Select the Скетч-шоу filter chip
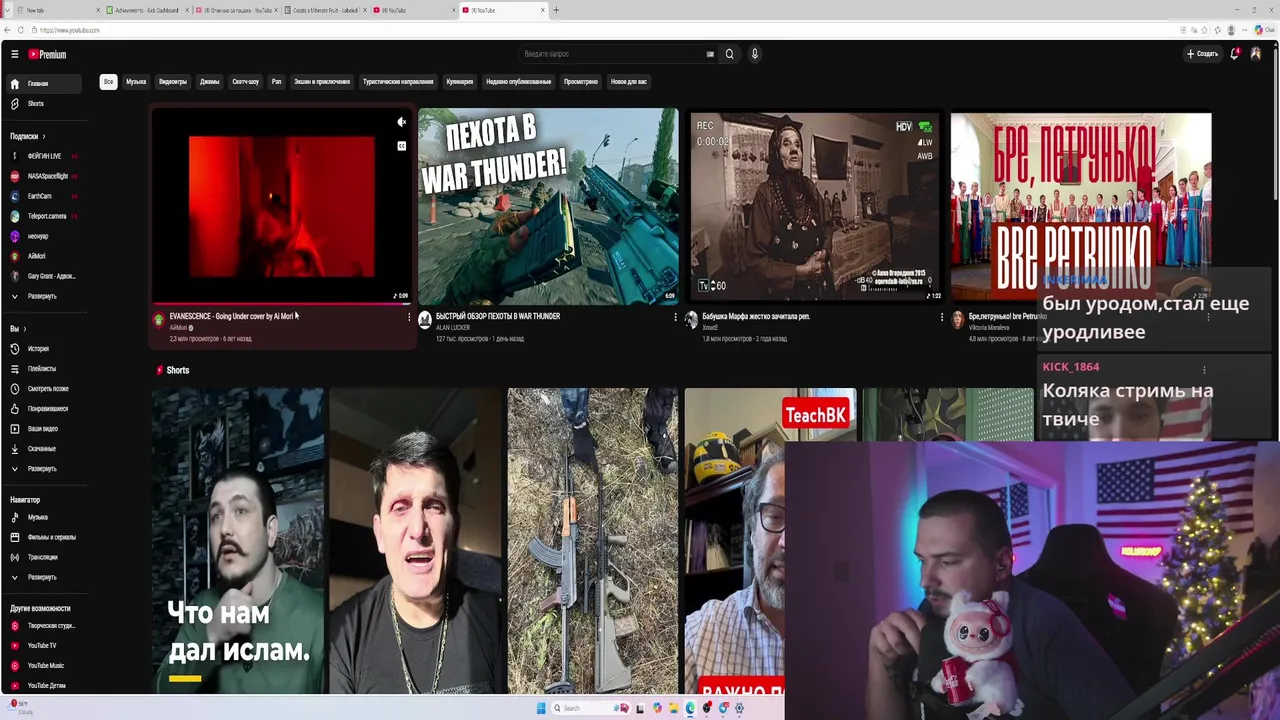Viewport: 1280px width, 720px height. (246, 82)
